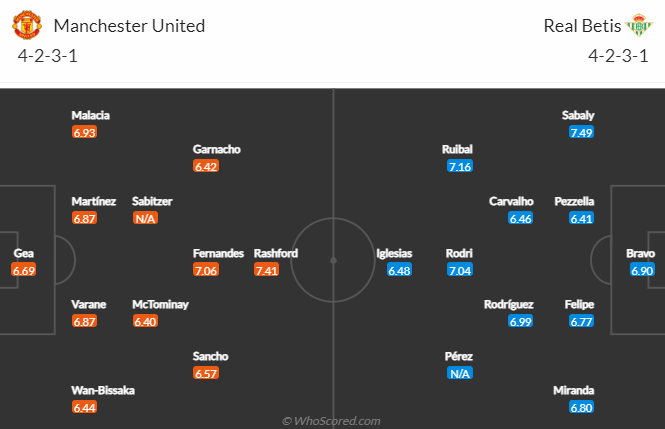Click Ruibal's 7.16 rating badge
665x429 pixels.
[x=460, y=166]
